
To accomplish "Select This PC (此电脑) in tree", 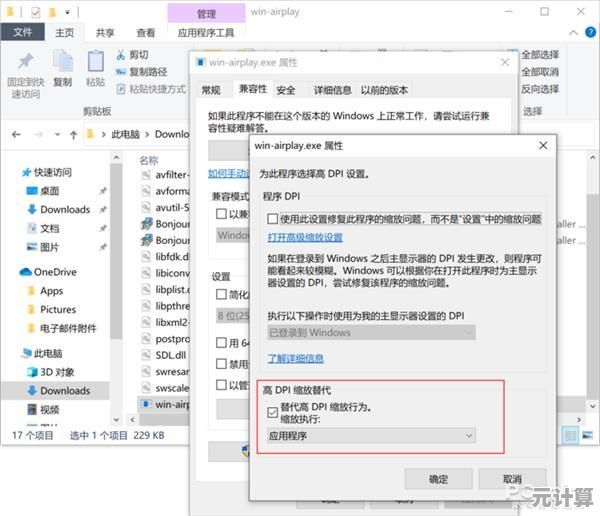I will click(x=42, y=353).
